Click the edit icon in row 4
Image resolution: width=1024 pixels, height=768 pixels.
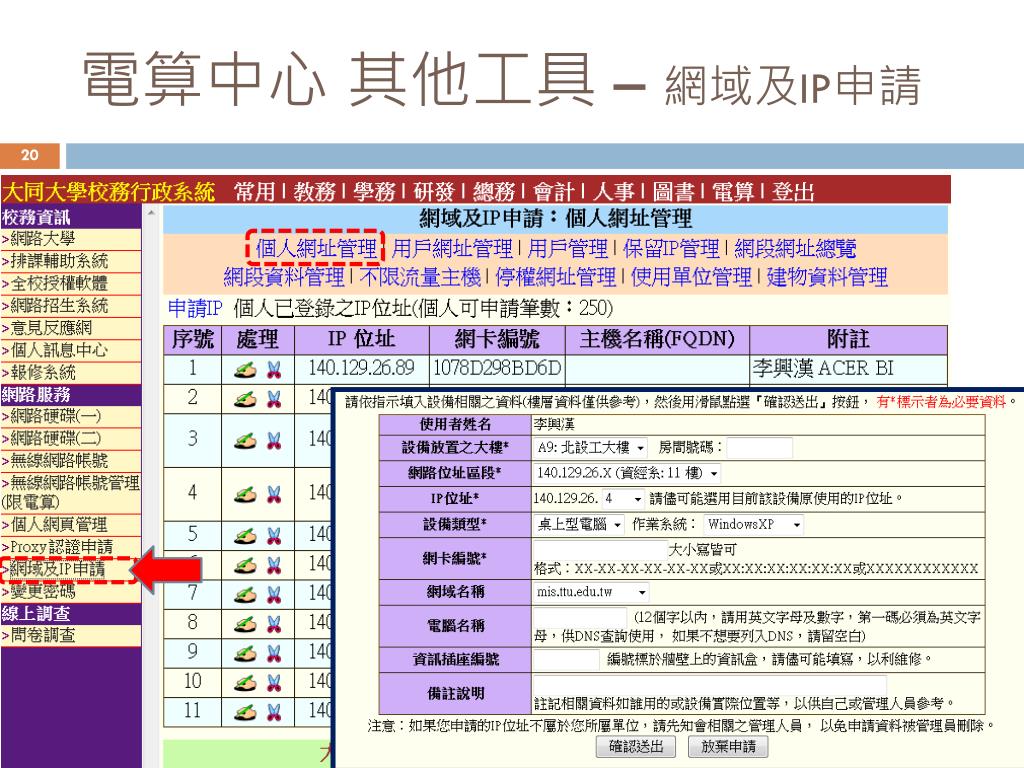(246, 495)
